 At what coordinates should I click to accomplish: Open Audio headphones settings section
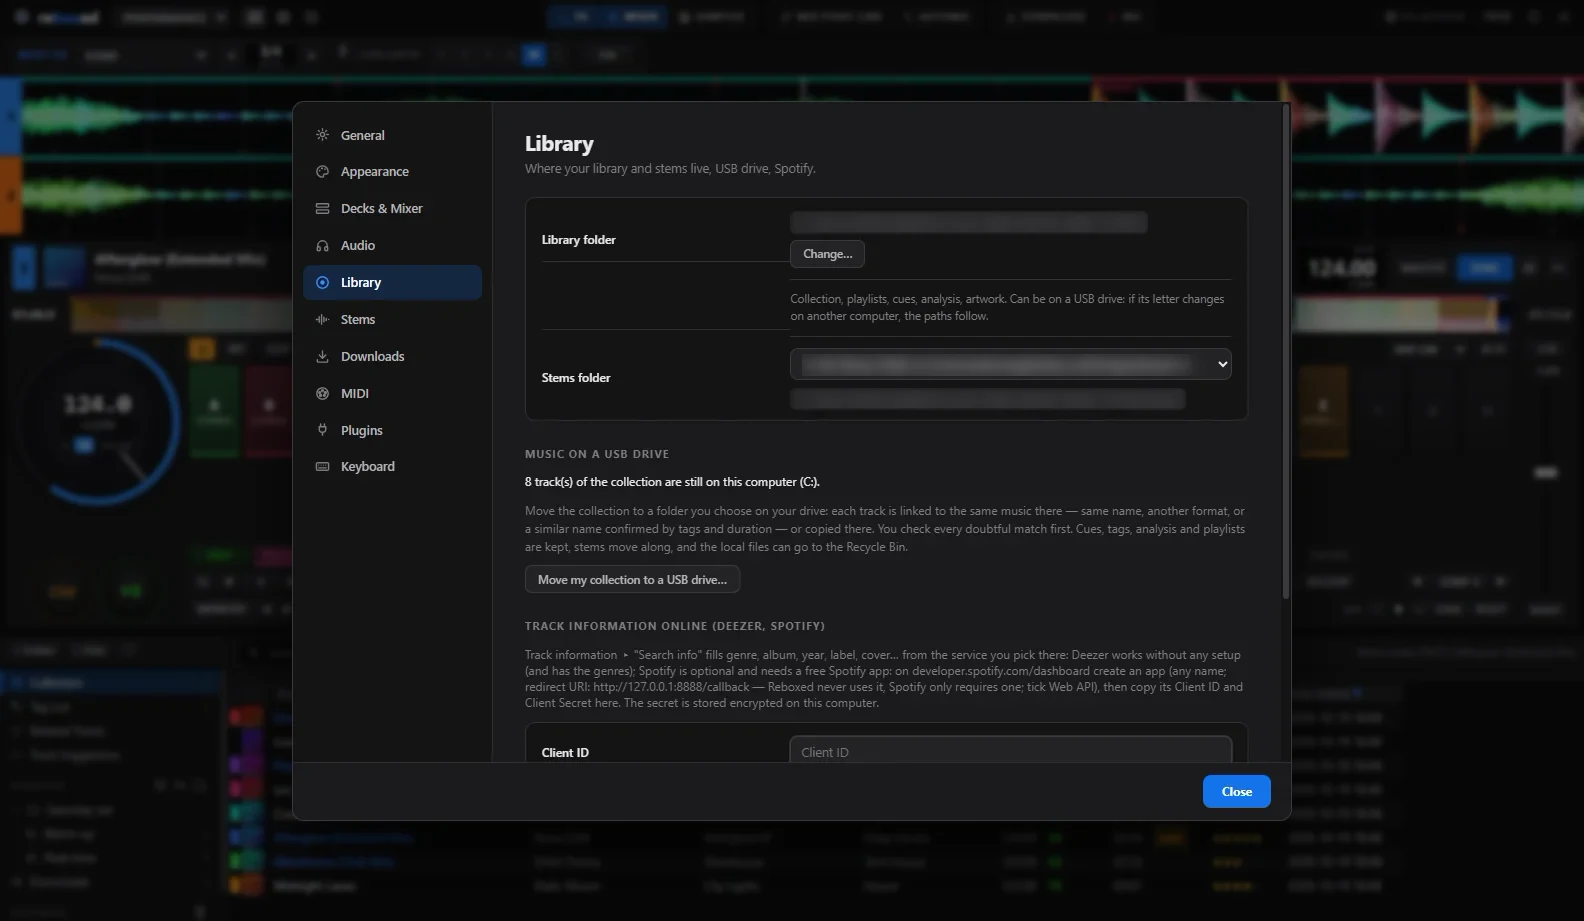(x=392, y=246)
